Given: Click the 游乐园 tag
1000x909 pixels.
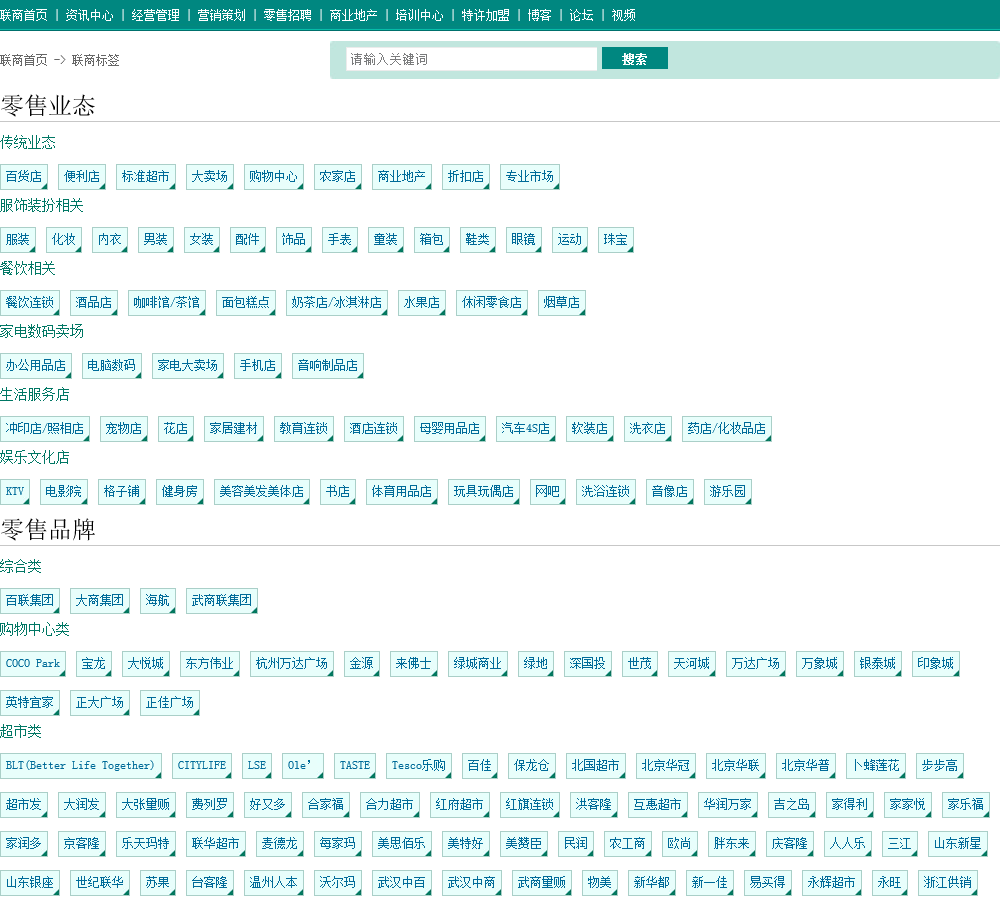Looking at the screenshot, I should pyautogui.click(x=728, y=492).
